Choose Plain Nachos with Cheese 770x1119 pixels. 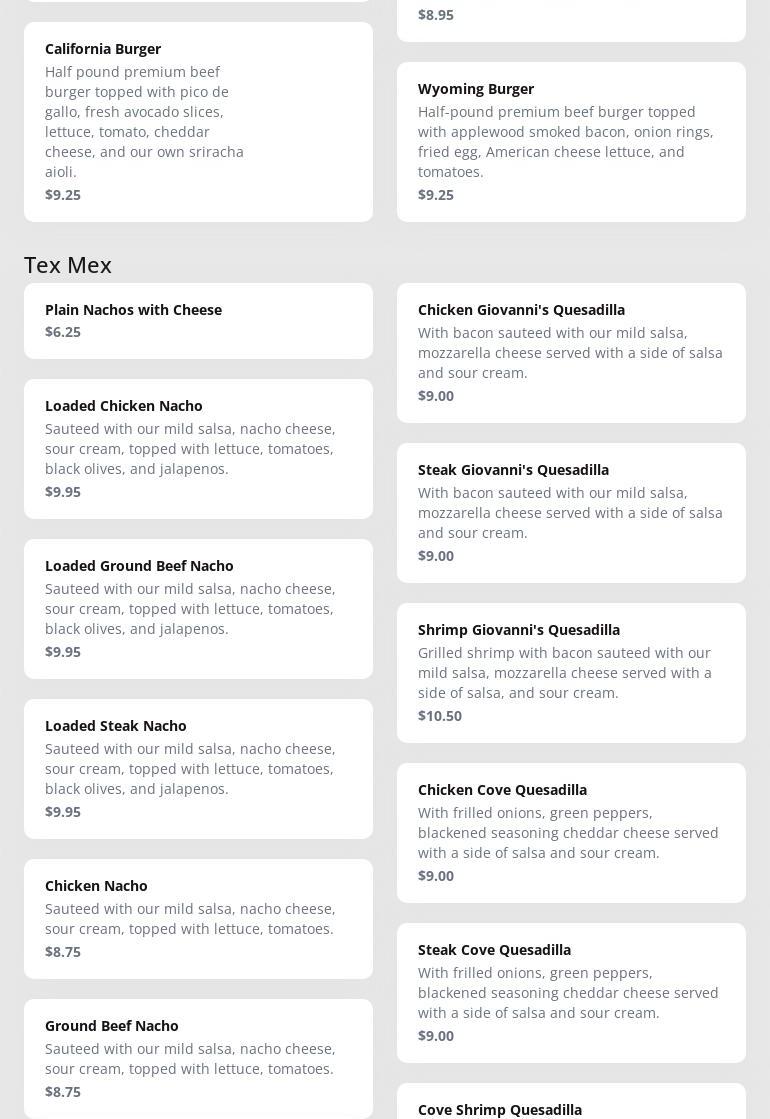[x=198, y=321]
